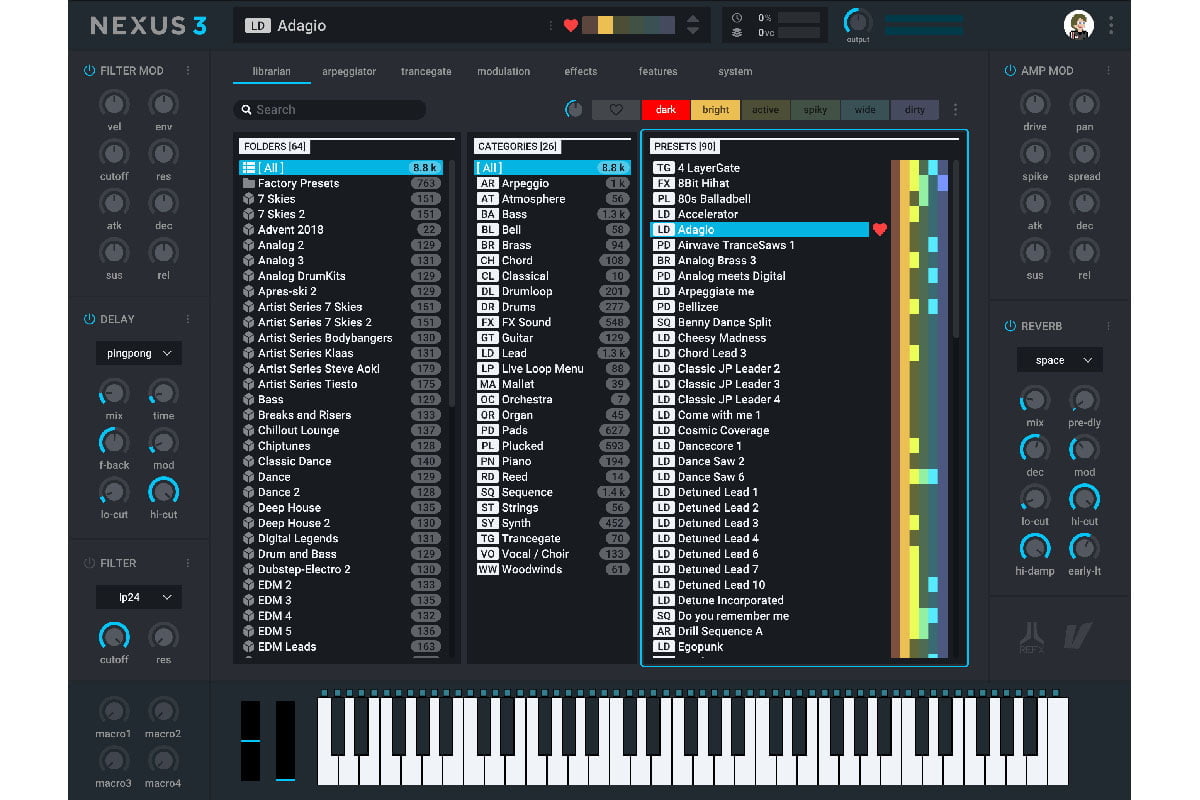Image resolution: width=1200 pixels, height=800 pixels.
Task: Open DELAY three-dot options menu
Action: (x=187, y=320)
